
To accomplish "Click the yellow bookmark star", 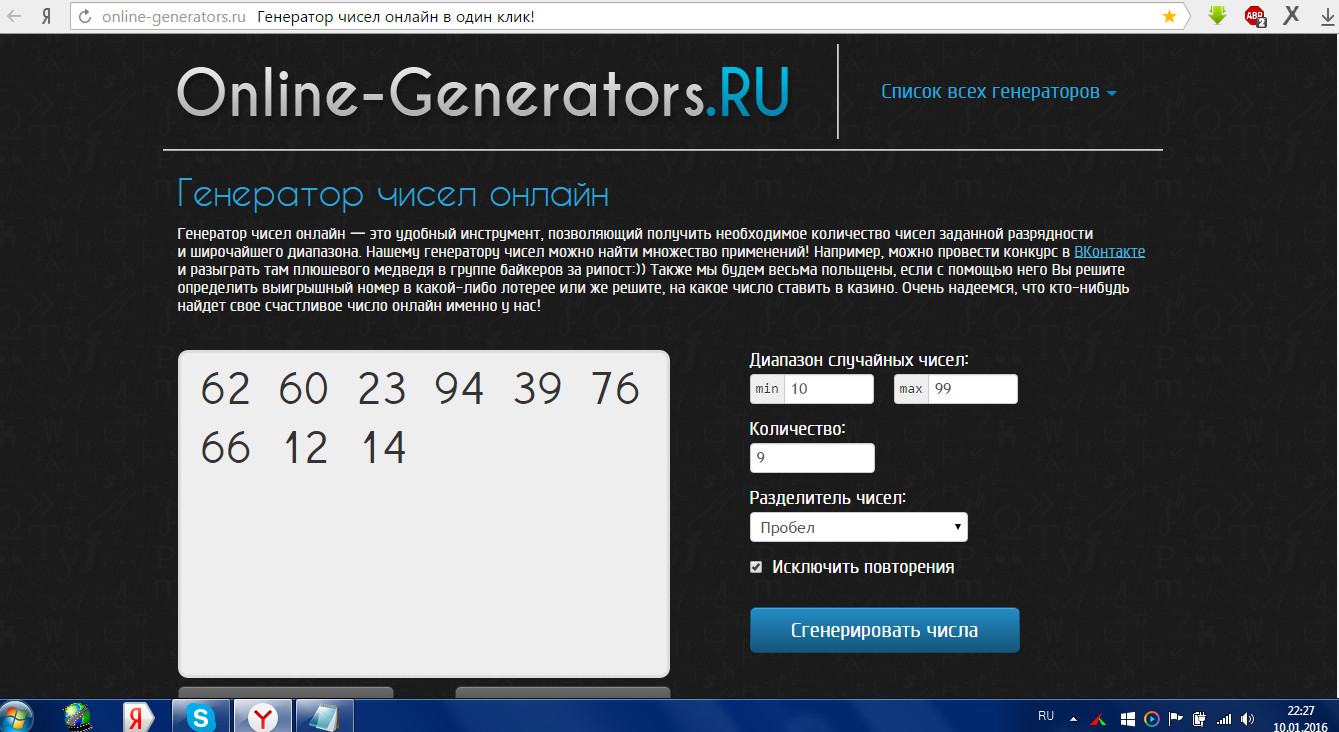I will coord(1169,17).
